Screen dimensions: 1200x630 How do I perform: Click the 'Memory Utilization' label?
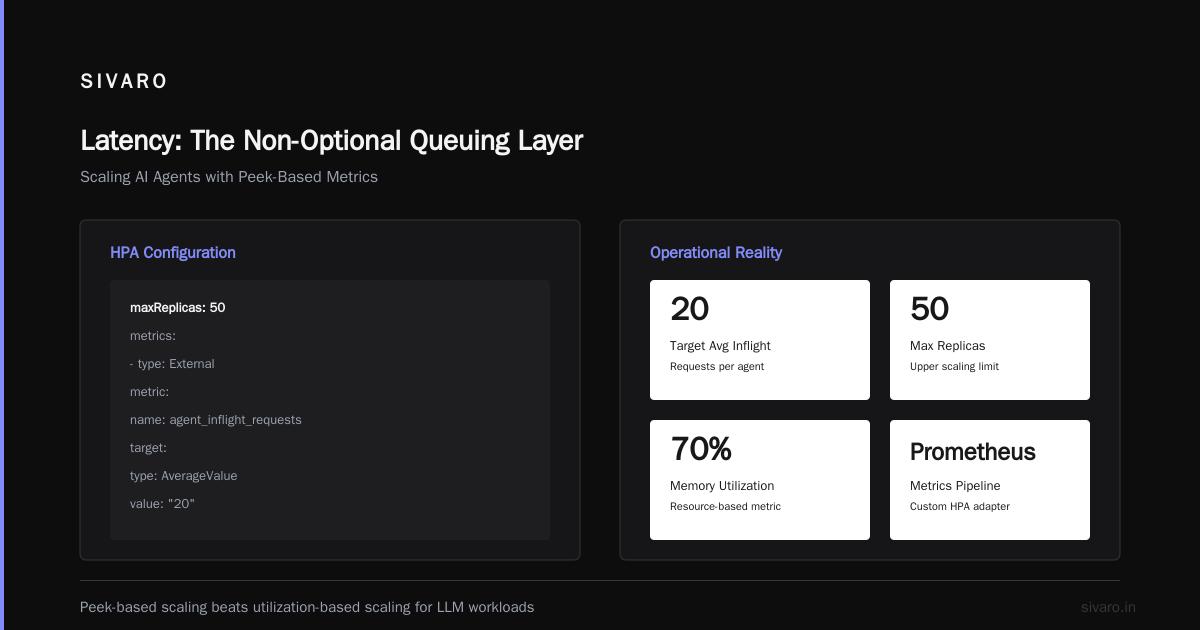point(722,486)
